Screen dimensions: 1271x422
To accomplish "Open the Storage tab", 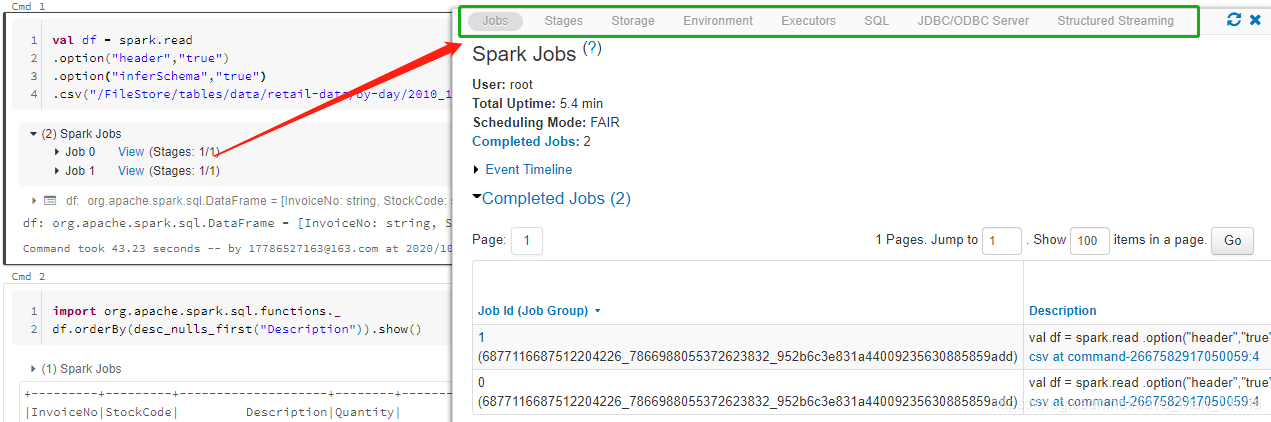I will tap(633, 21).
